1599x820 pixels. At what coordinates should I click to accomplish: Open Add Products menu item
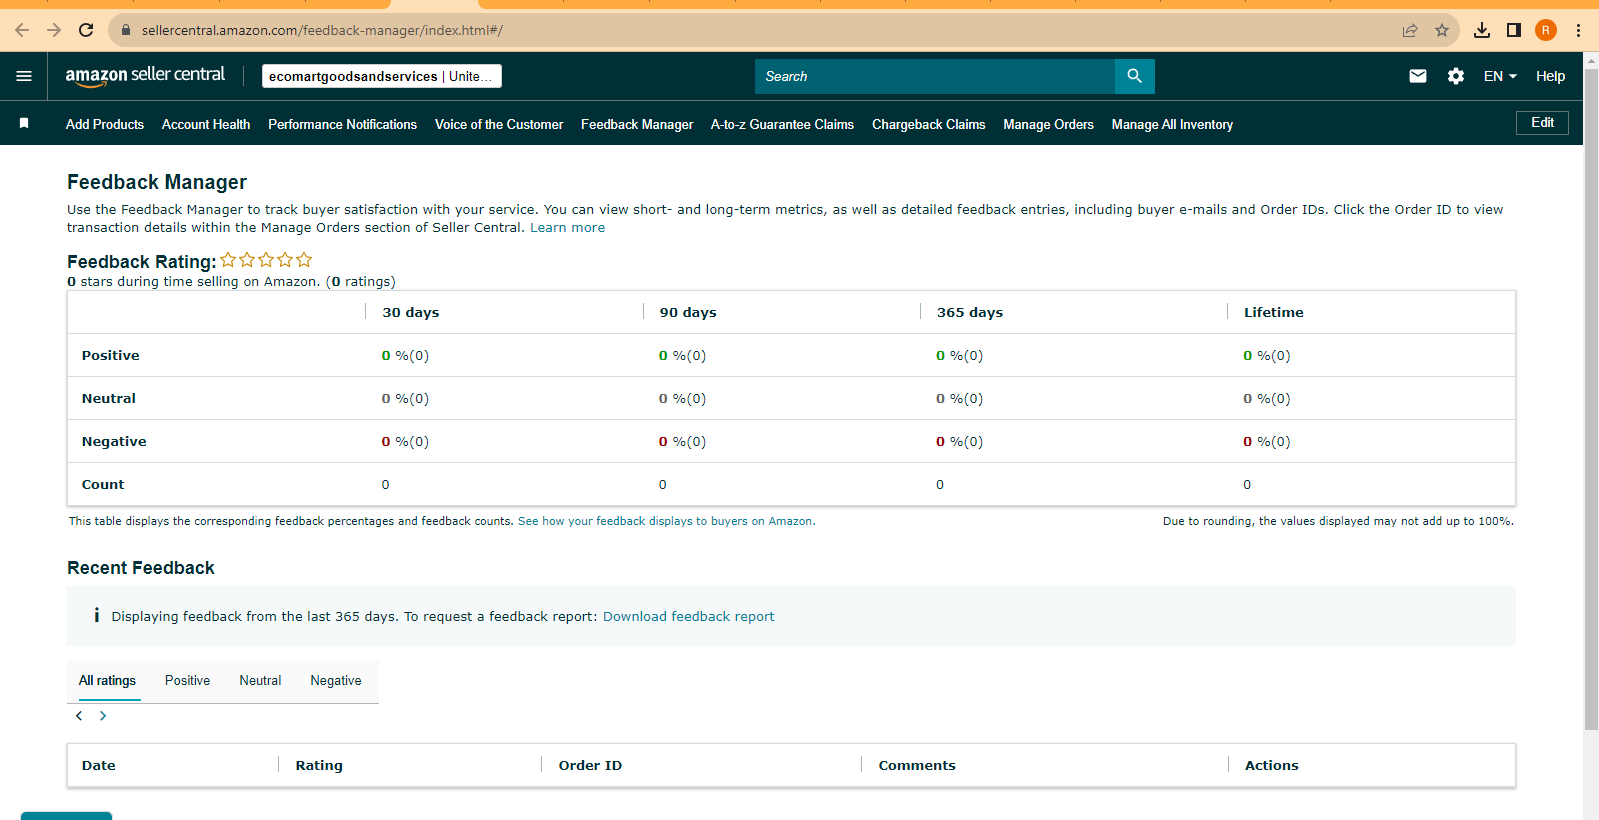105,124
